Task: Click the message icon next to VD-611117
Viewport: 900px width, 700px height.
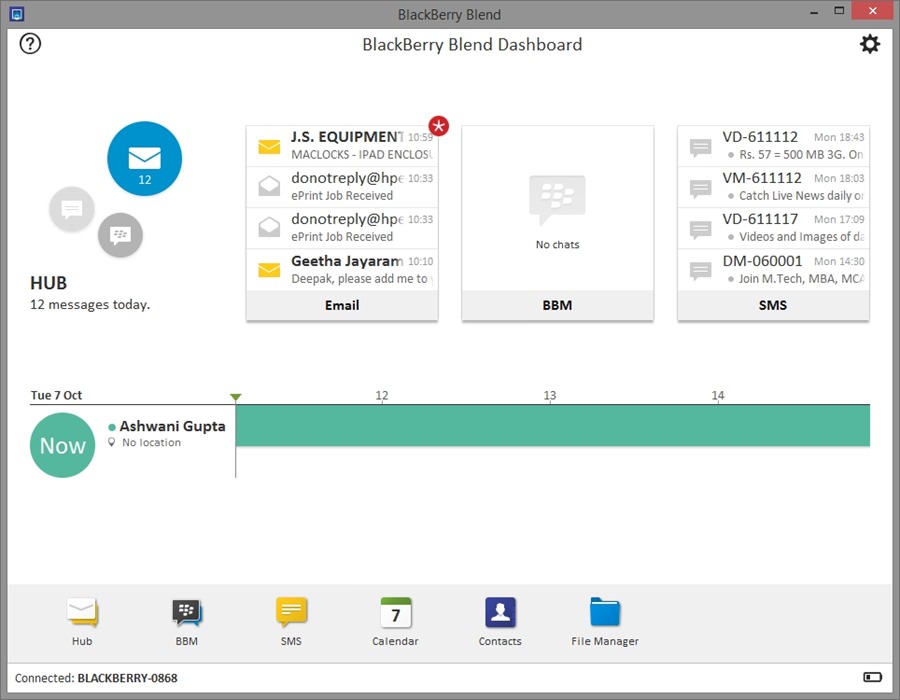Action: [x=700, y=230]
